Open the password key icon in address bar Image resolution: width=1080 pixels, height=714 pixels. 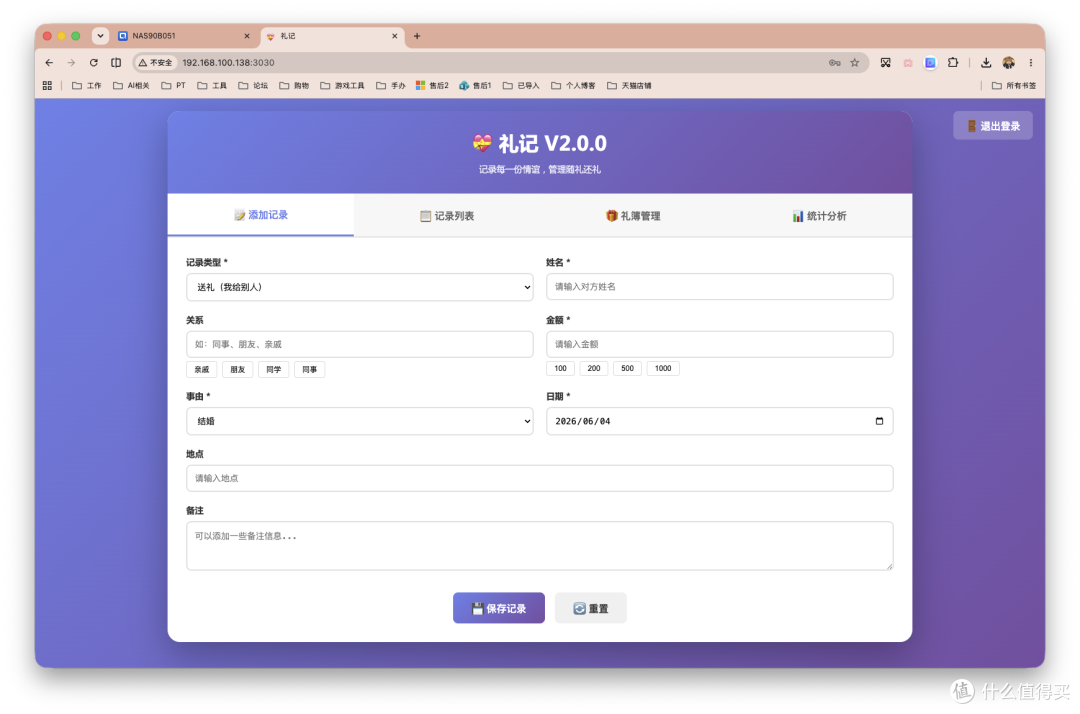[x=835, y=63]
